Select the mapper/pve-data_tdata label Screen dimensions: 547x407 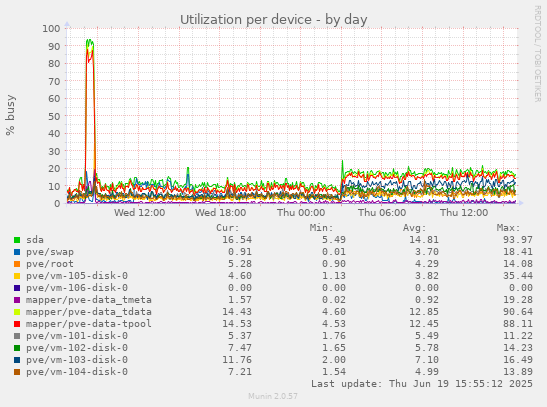pos(89,312)
